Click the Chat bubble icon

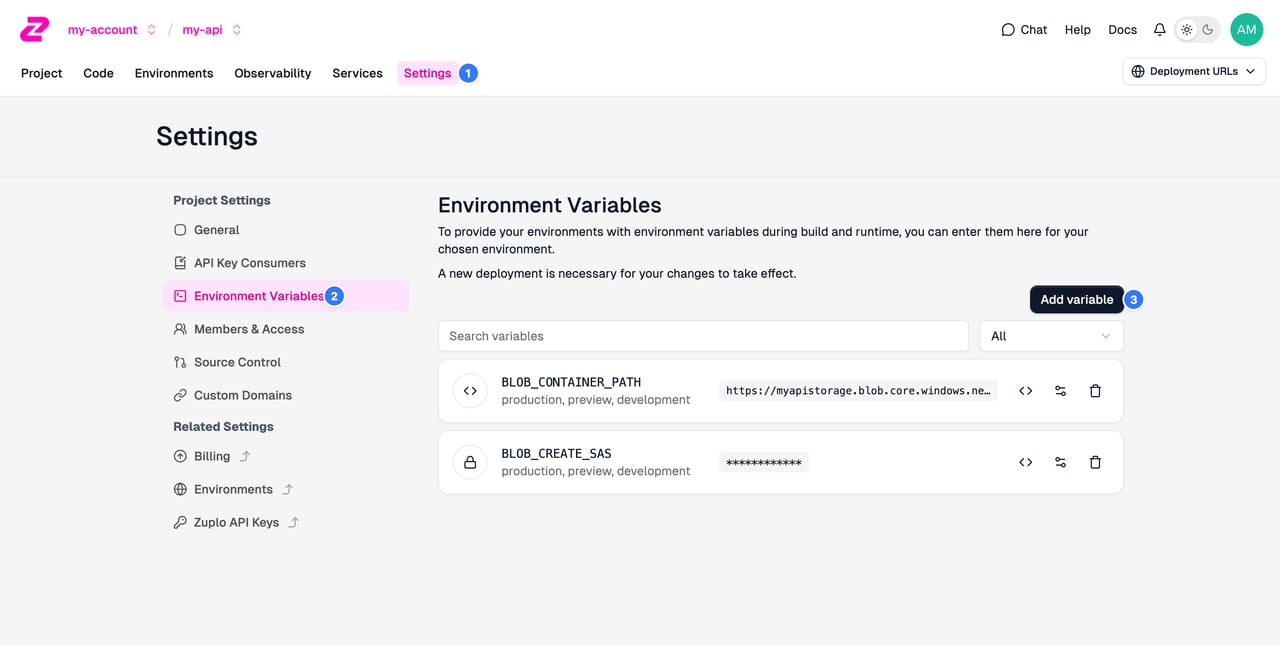(1008, 30)
